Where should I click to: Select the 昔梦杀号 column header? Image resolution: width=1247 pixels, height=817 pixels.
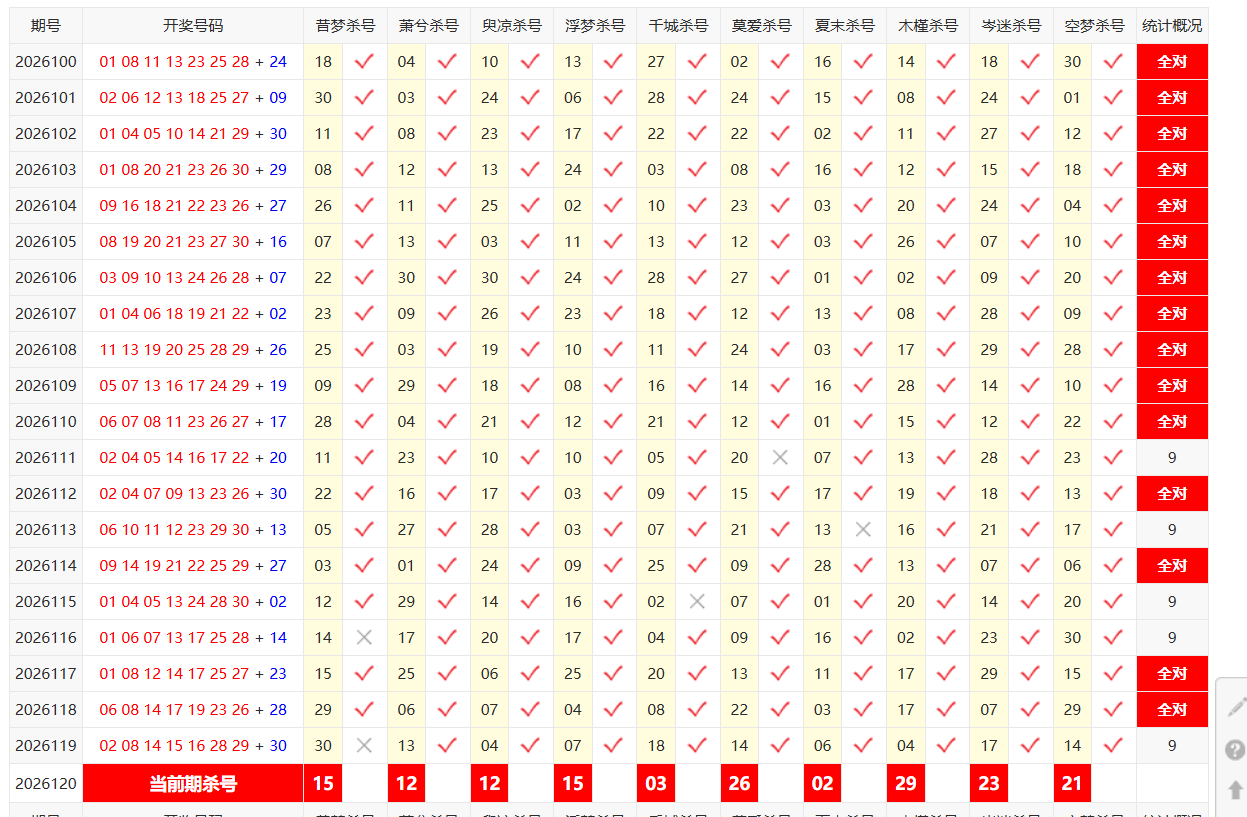pos(345,26)
